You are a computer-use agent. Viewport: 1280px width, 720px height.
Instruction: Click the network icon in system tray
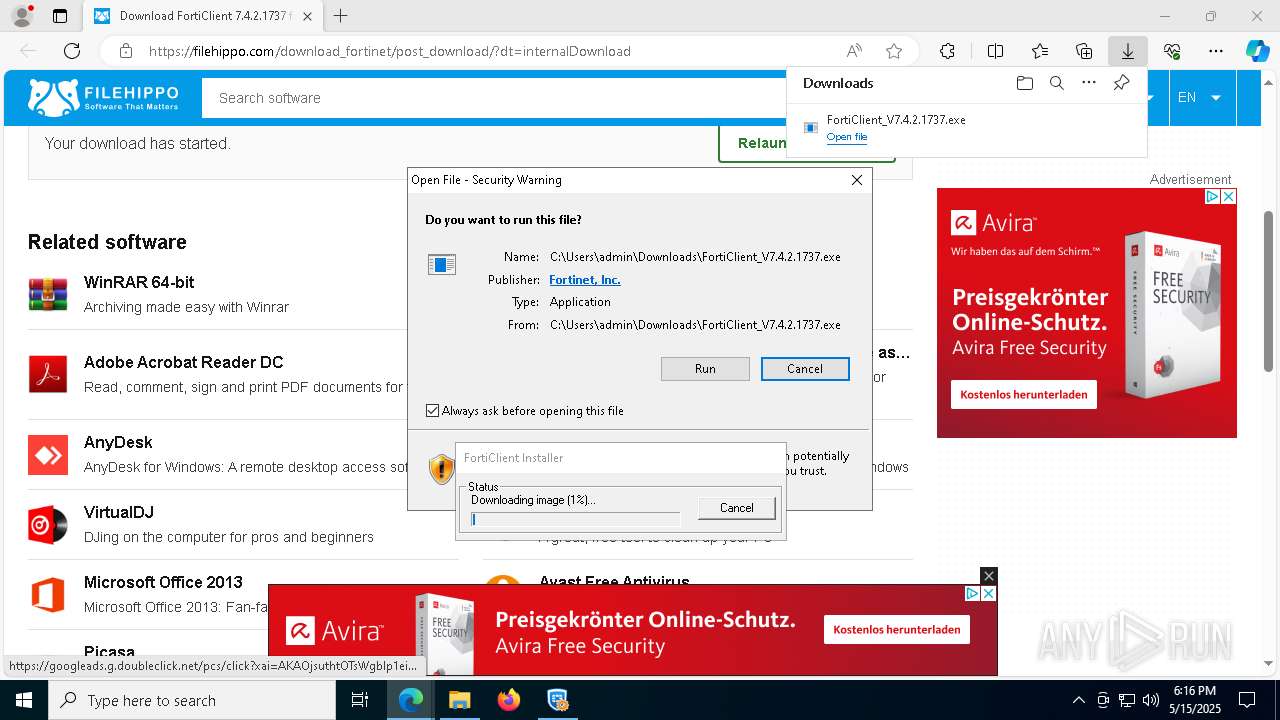(x=1126, y=700)
